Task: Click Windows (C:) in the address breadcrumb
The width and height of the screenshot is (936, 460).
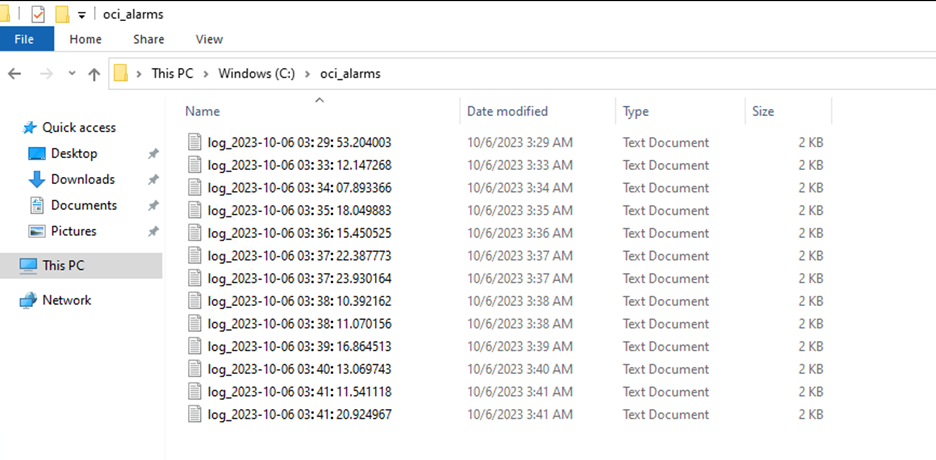Action: (257, 73)
